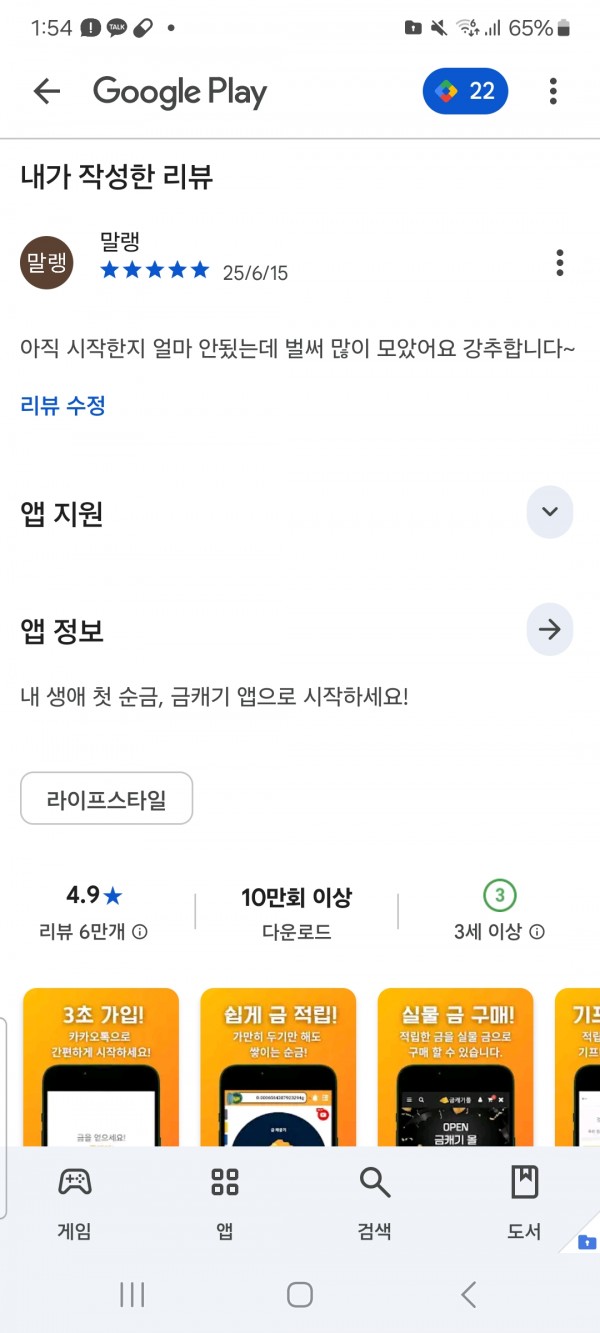This screenshot has width=600, height=1333.
Task: Select the 라이프스타일 category chip
Action: pyautogui.click(x=107, y=799)
